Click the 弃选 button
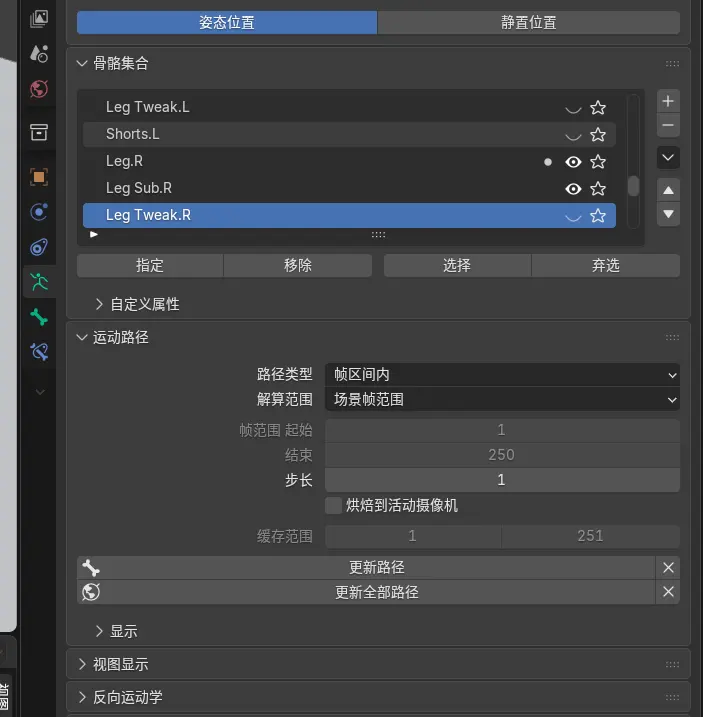The height and width of the screenshot is (717, 703). tap(606, 266)
